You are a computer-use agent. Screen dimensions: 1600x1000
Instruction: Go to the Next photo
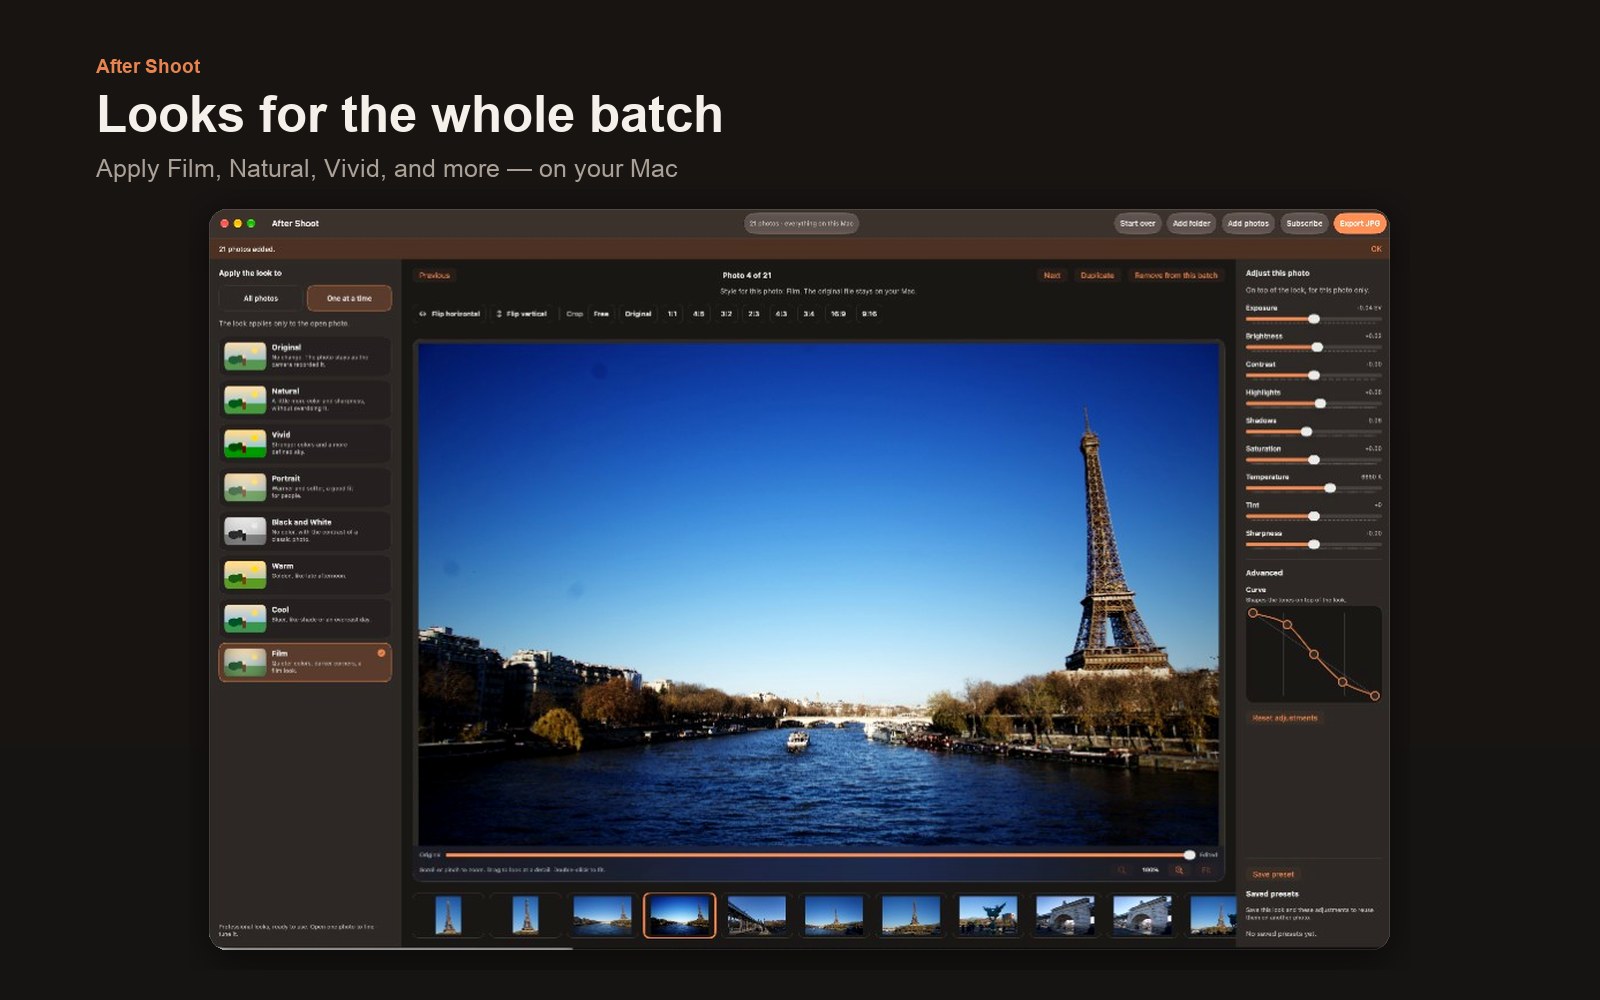click(1052, 275)
